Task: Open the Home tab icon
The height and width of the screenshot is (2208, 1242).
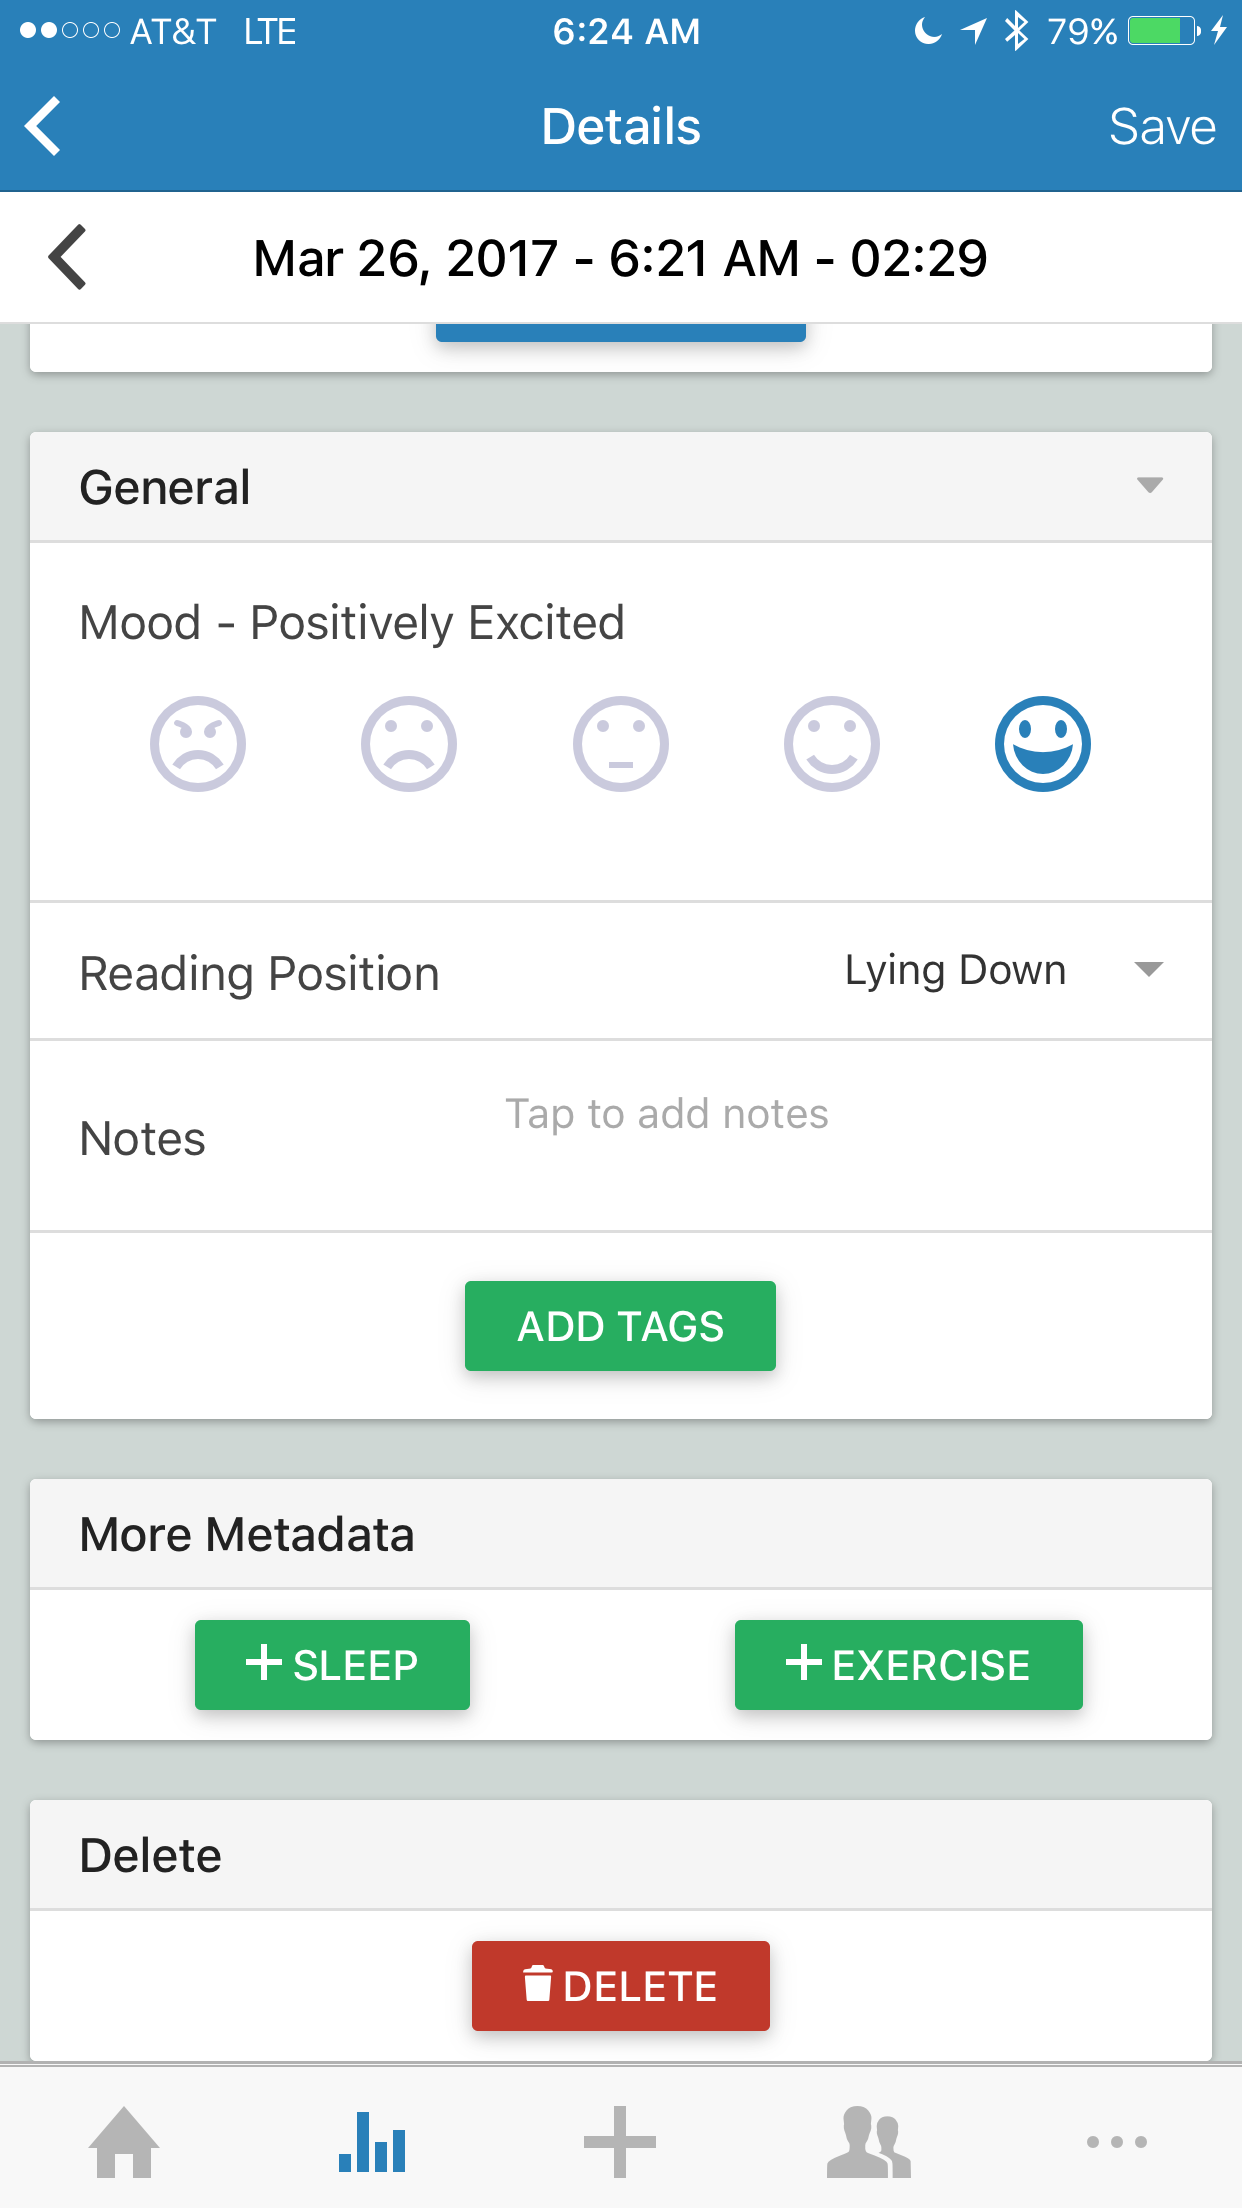Action: coord(124,2142)
